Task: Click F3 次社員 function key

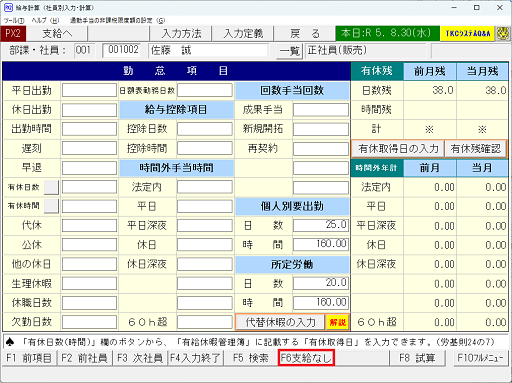Action: click(x=140, y=358)
